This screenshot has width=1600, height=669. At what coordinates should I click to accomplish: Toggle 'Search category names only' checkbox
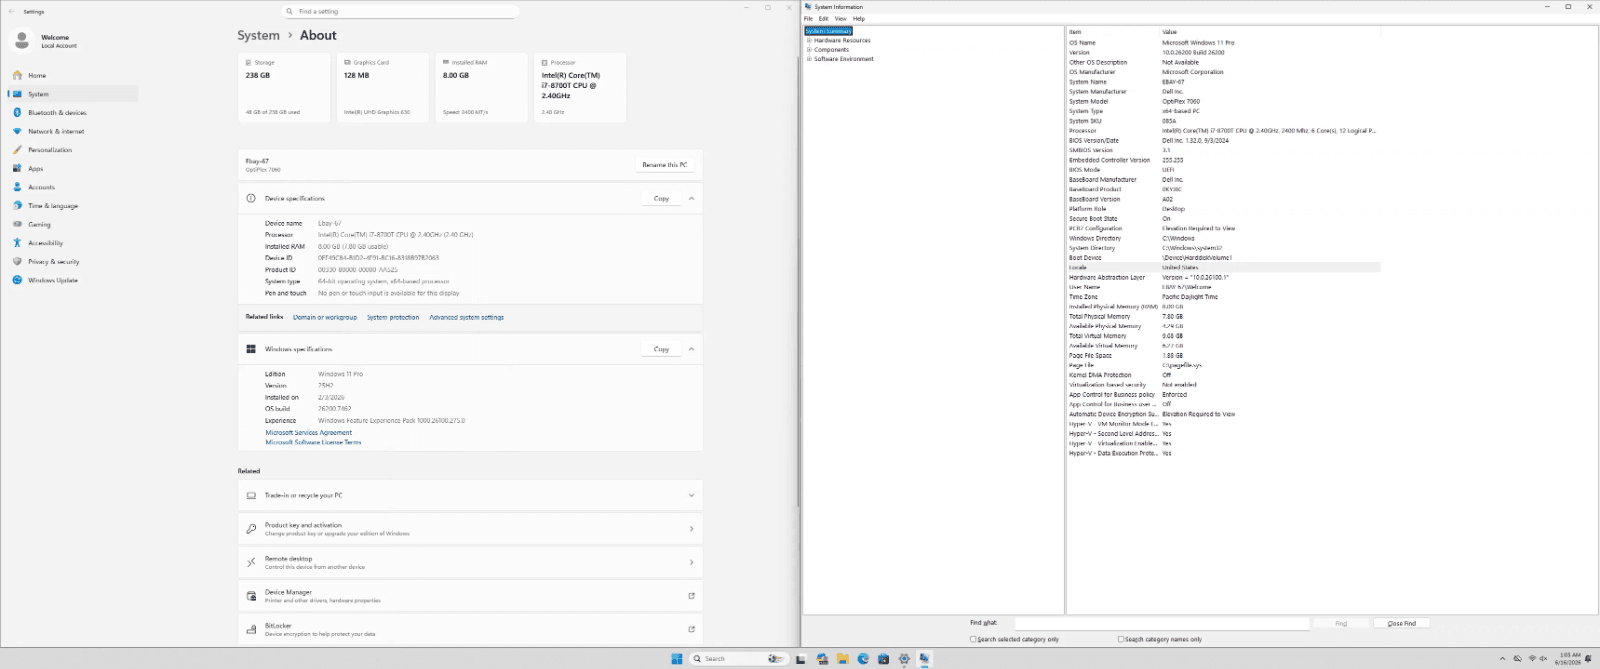tap(1121, 639)
